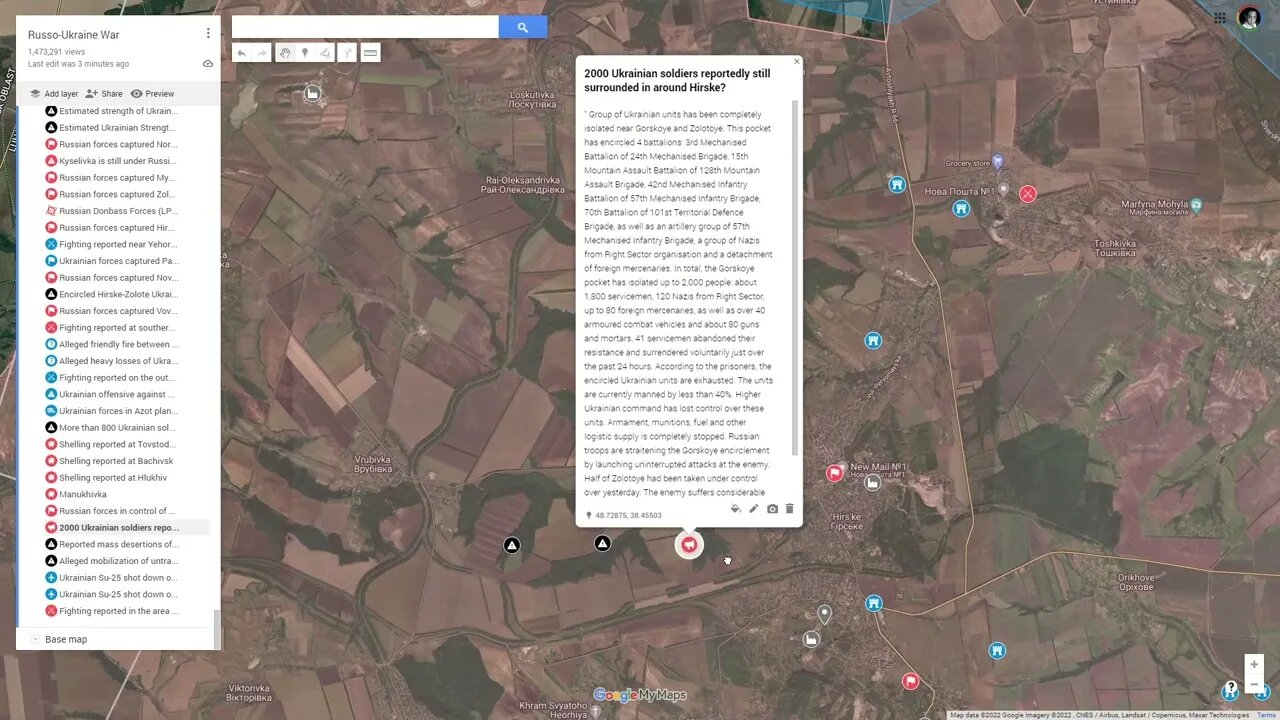Select the Draw a line tool

pos(325,53)
